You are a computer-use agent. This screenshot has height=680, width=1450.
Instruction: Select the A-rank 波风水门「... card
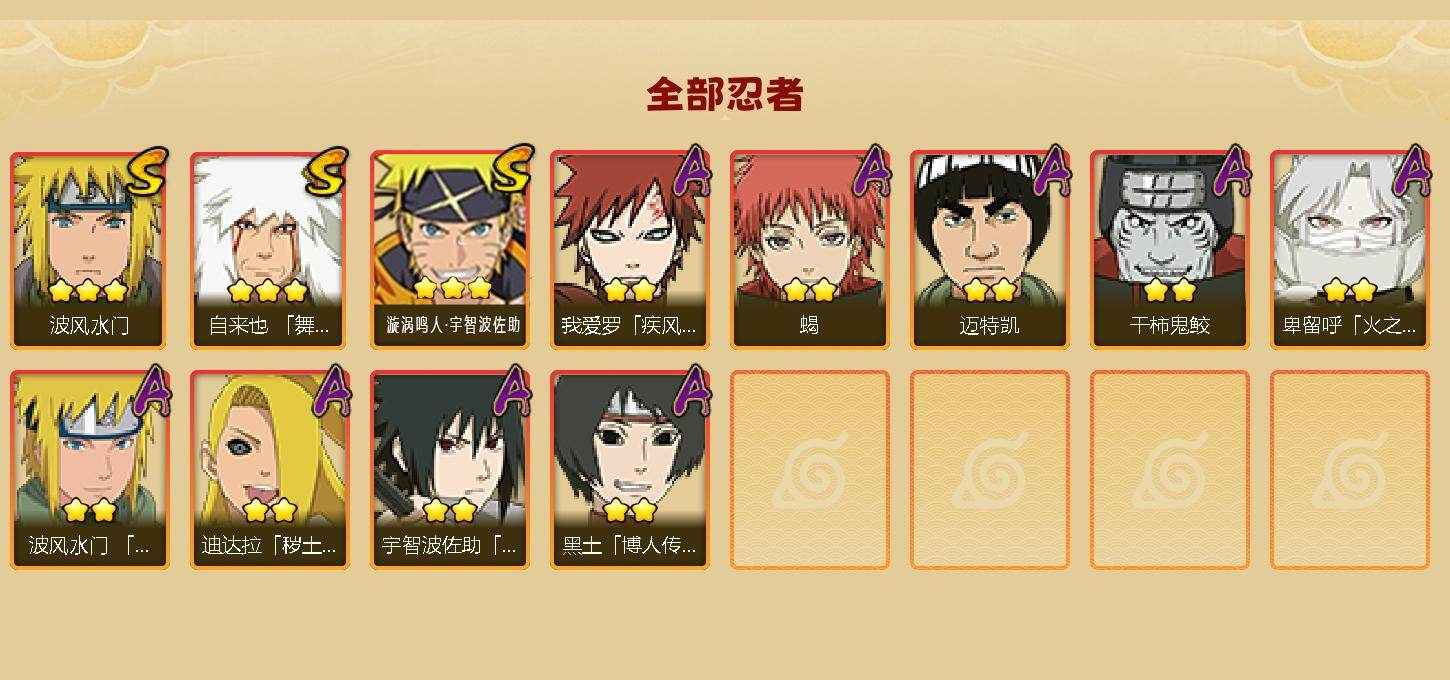tap(89, 470)
